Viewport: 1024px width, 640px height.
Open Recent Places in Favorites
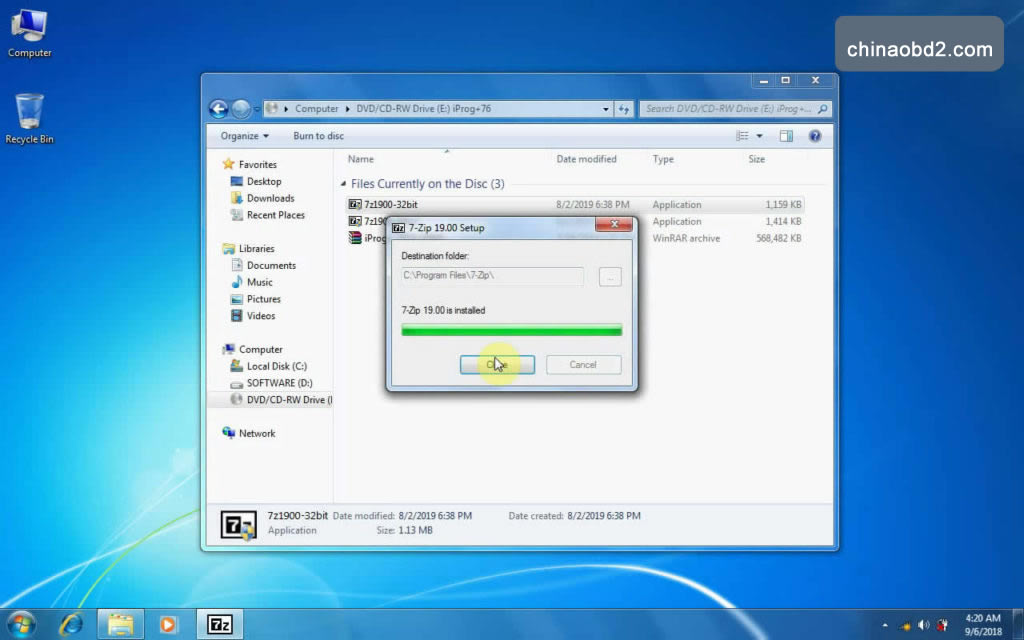click(x=276, y=215)
